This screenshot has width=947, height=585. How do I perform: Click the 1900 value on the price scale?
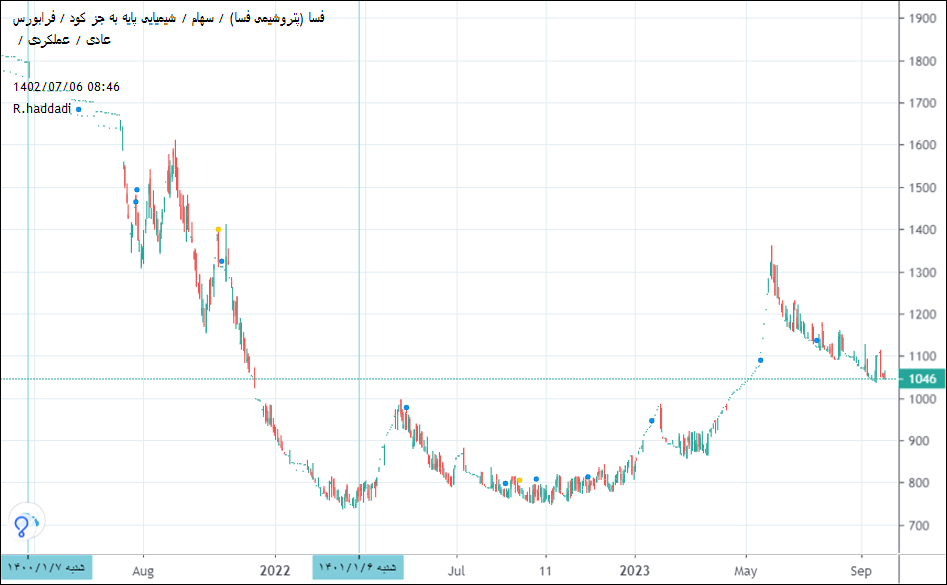(921, 19)
